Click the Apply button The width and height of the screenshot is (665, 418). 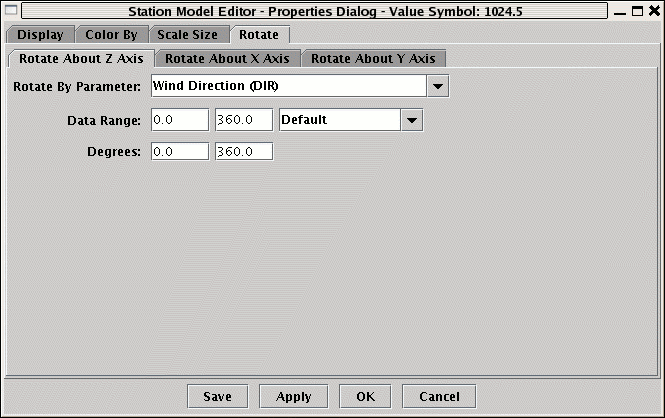[293, 396]
